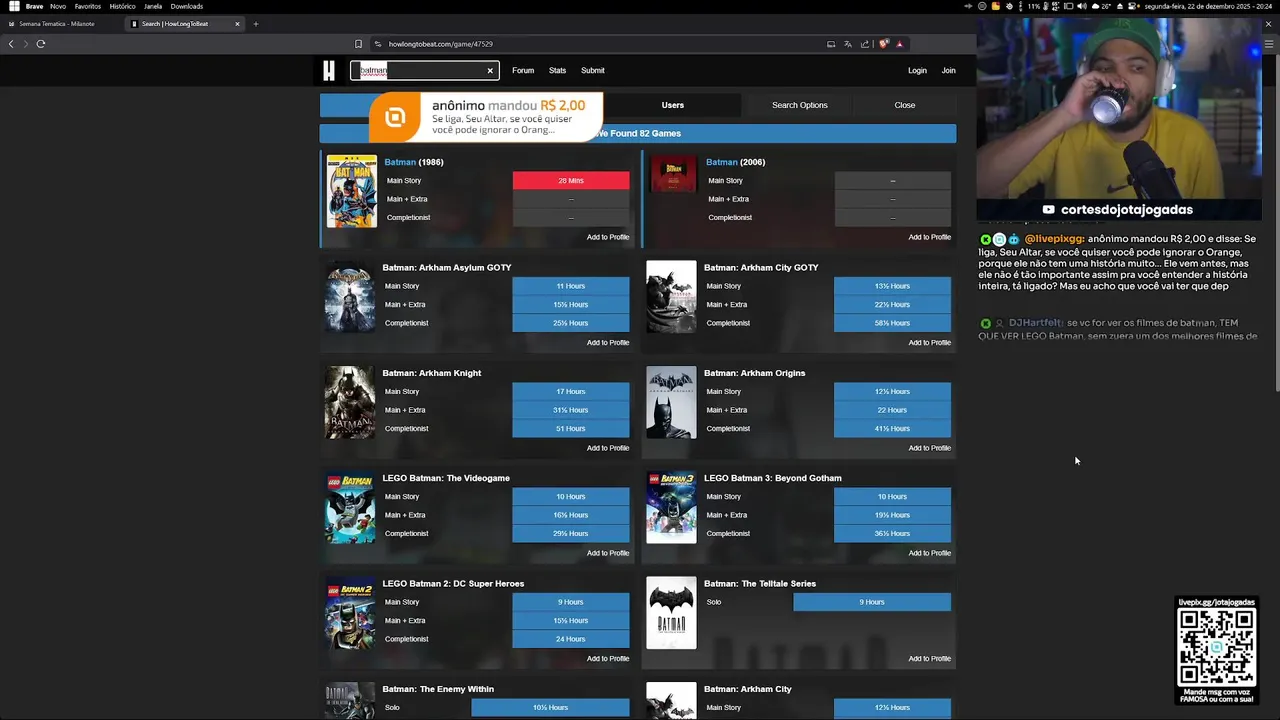Click the HowLongToBeat logo icon
1280x720 pixels.
click(x=329, y=70)
